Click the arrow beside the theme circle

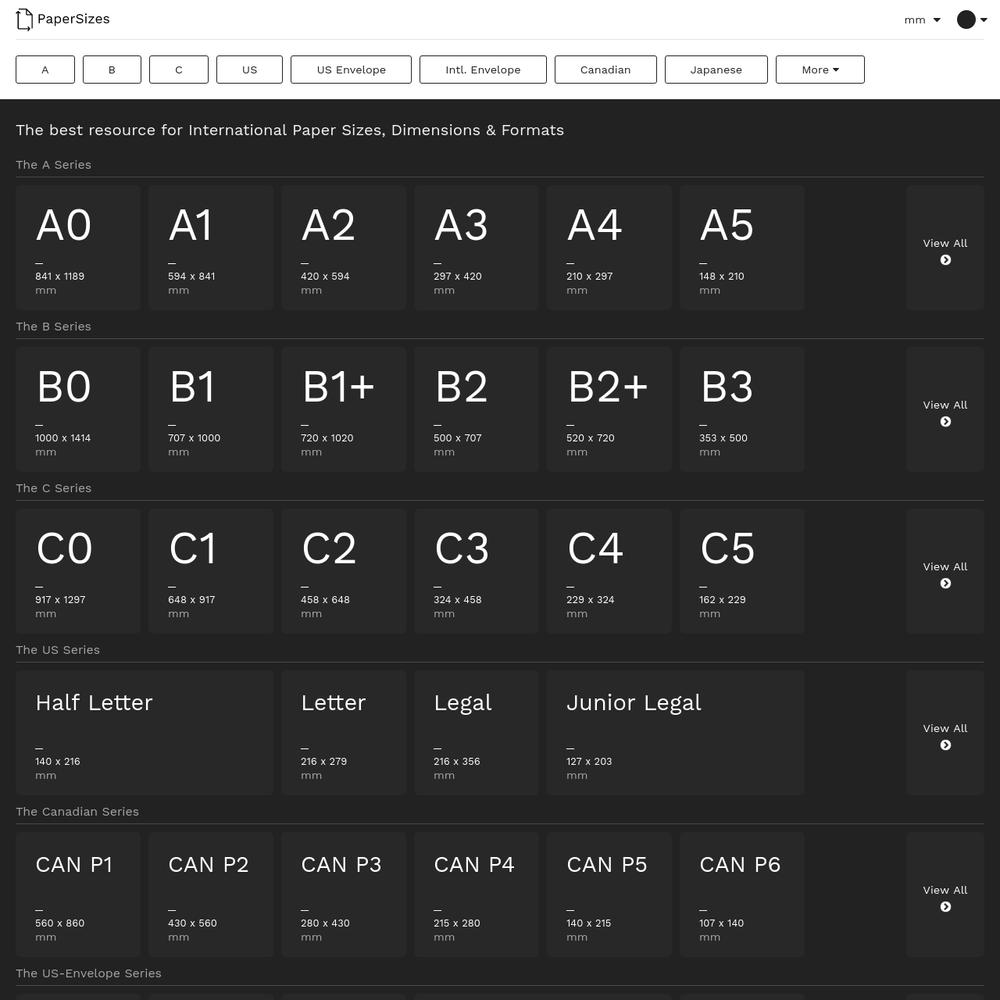click(x=983, y=20)
